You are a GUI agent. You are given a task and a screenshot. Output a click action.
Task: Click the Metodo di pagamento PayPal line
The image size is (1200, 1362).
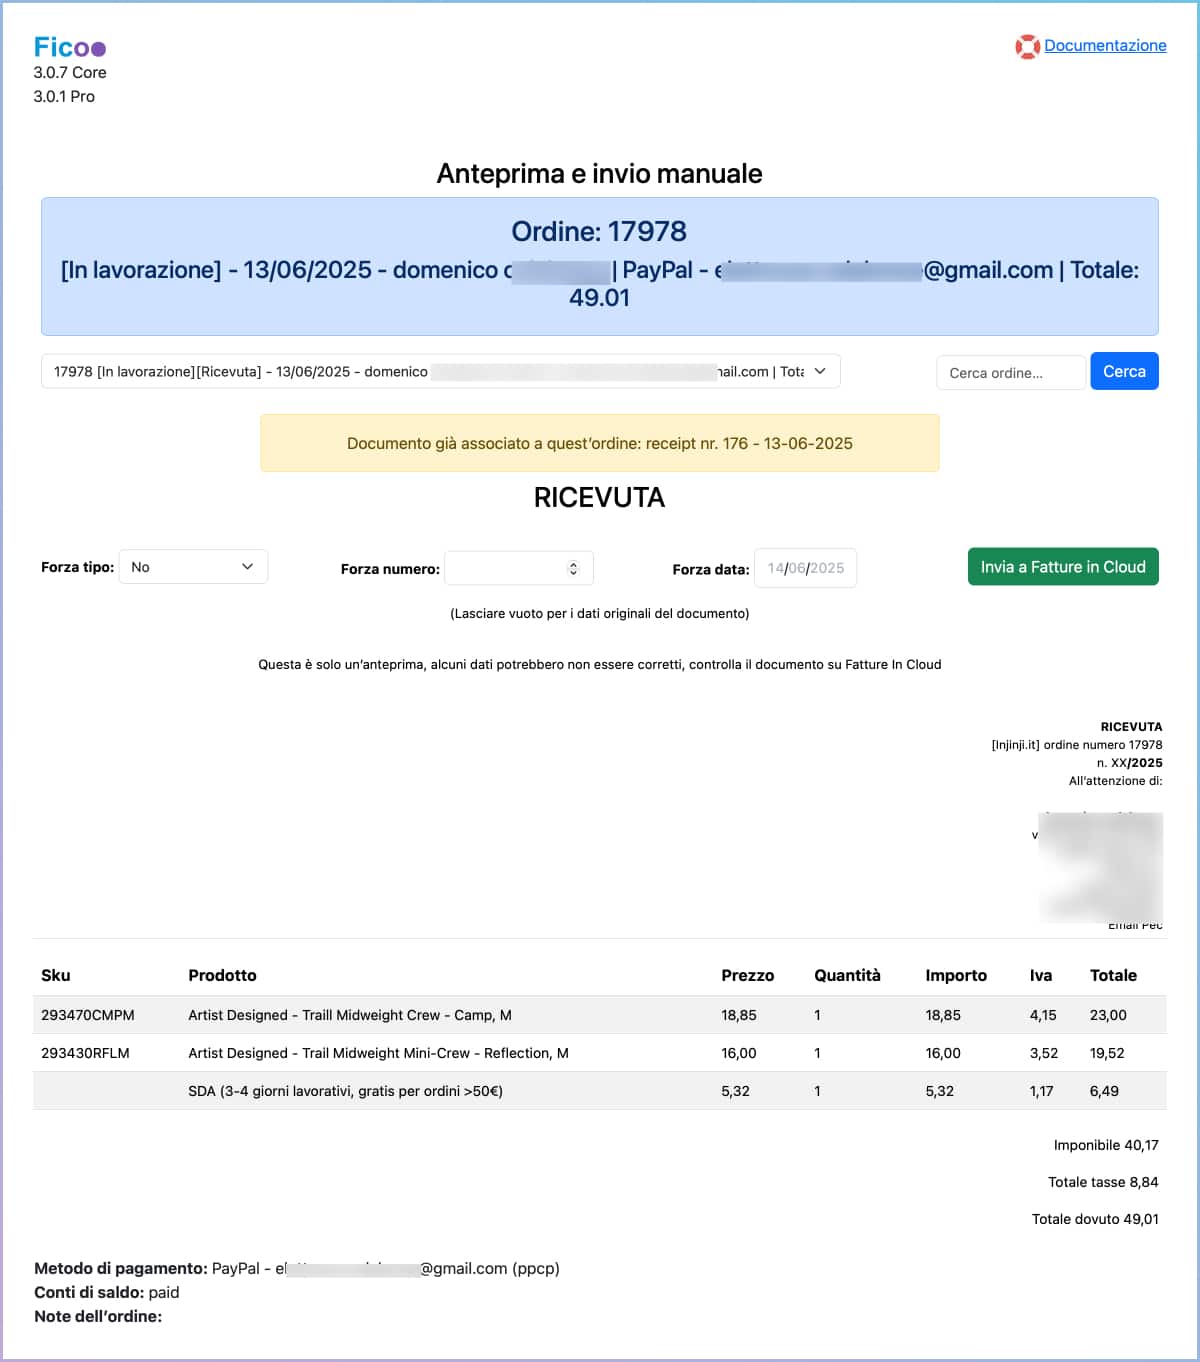pos(297,1268)
